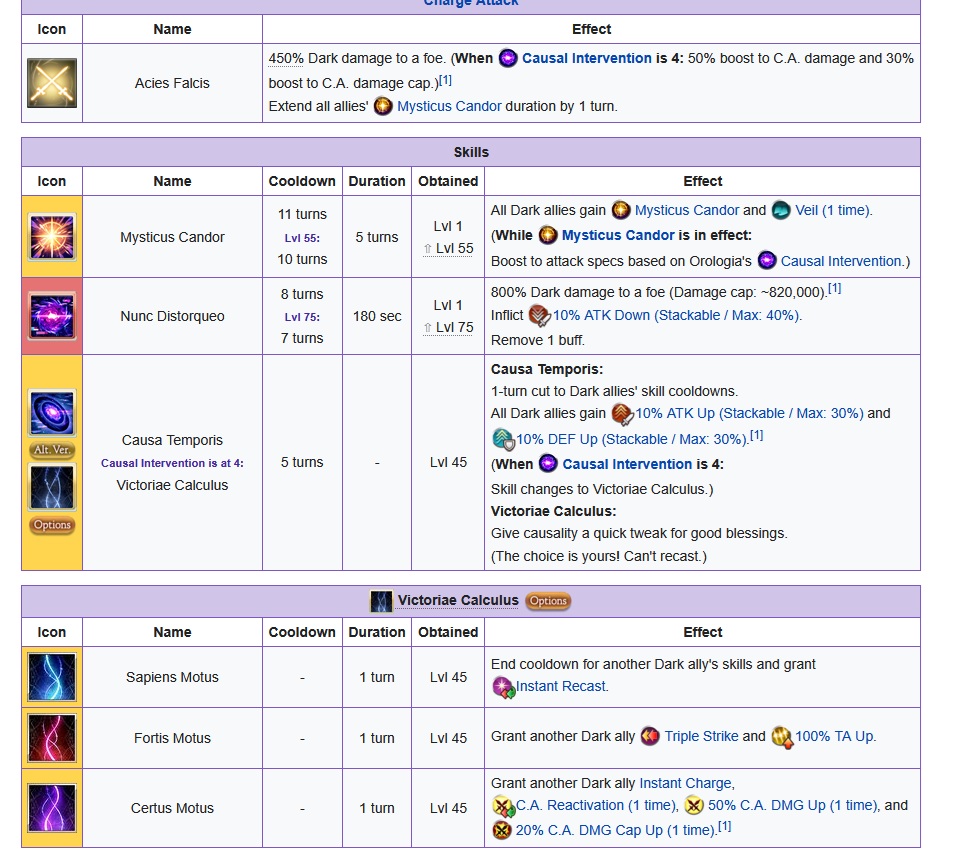
Task: Click the Sapiens Motus blue skill icon
Action: point(52,677)
